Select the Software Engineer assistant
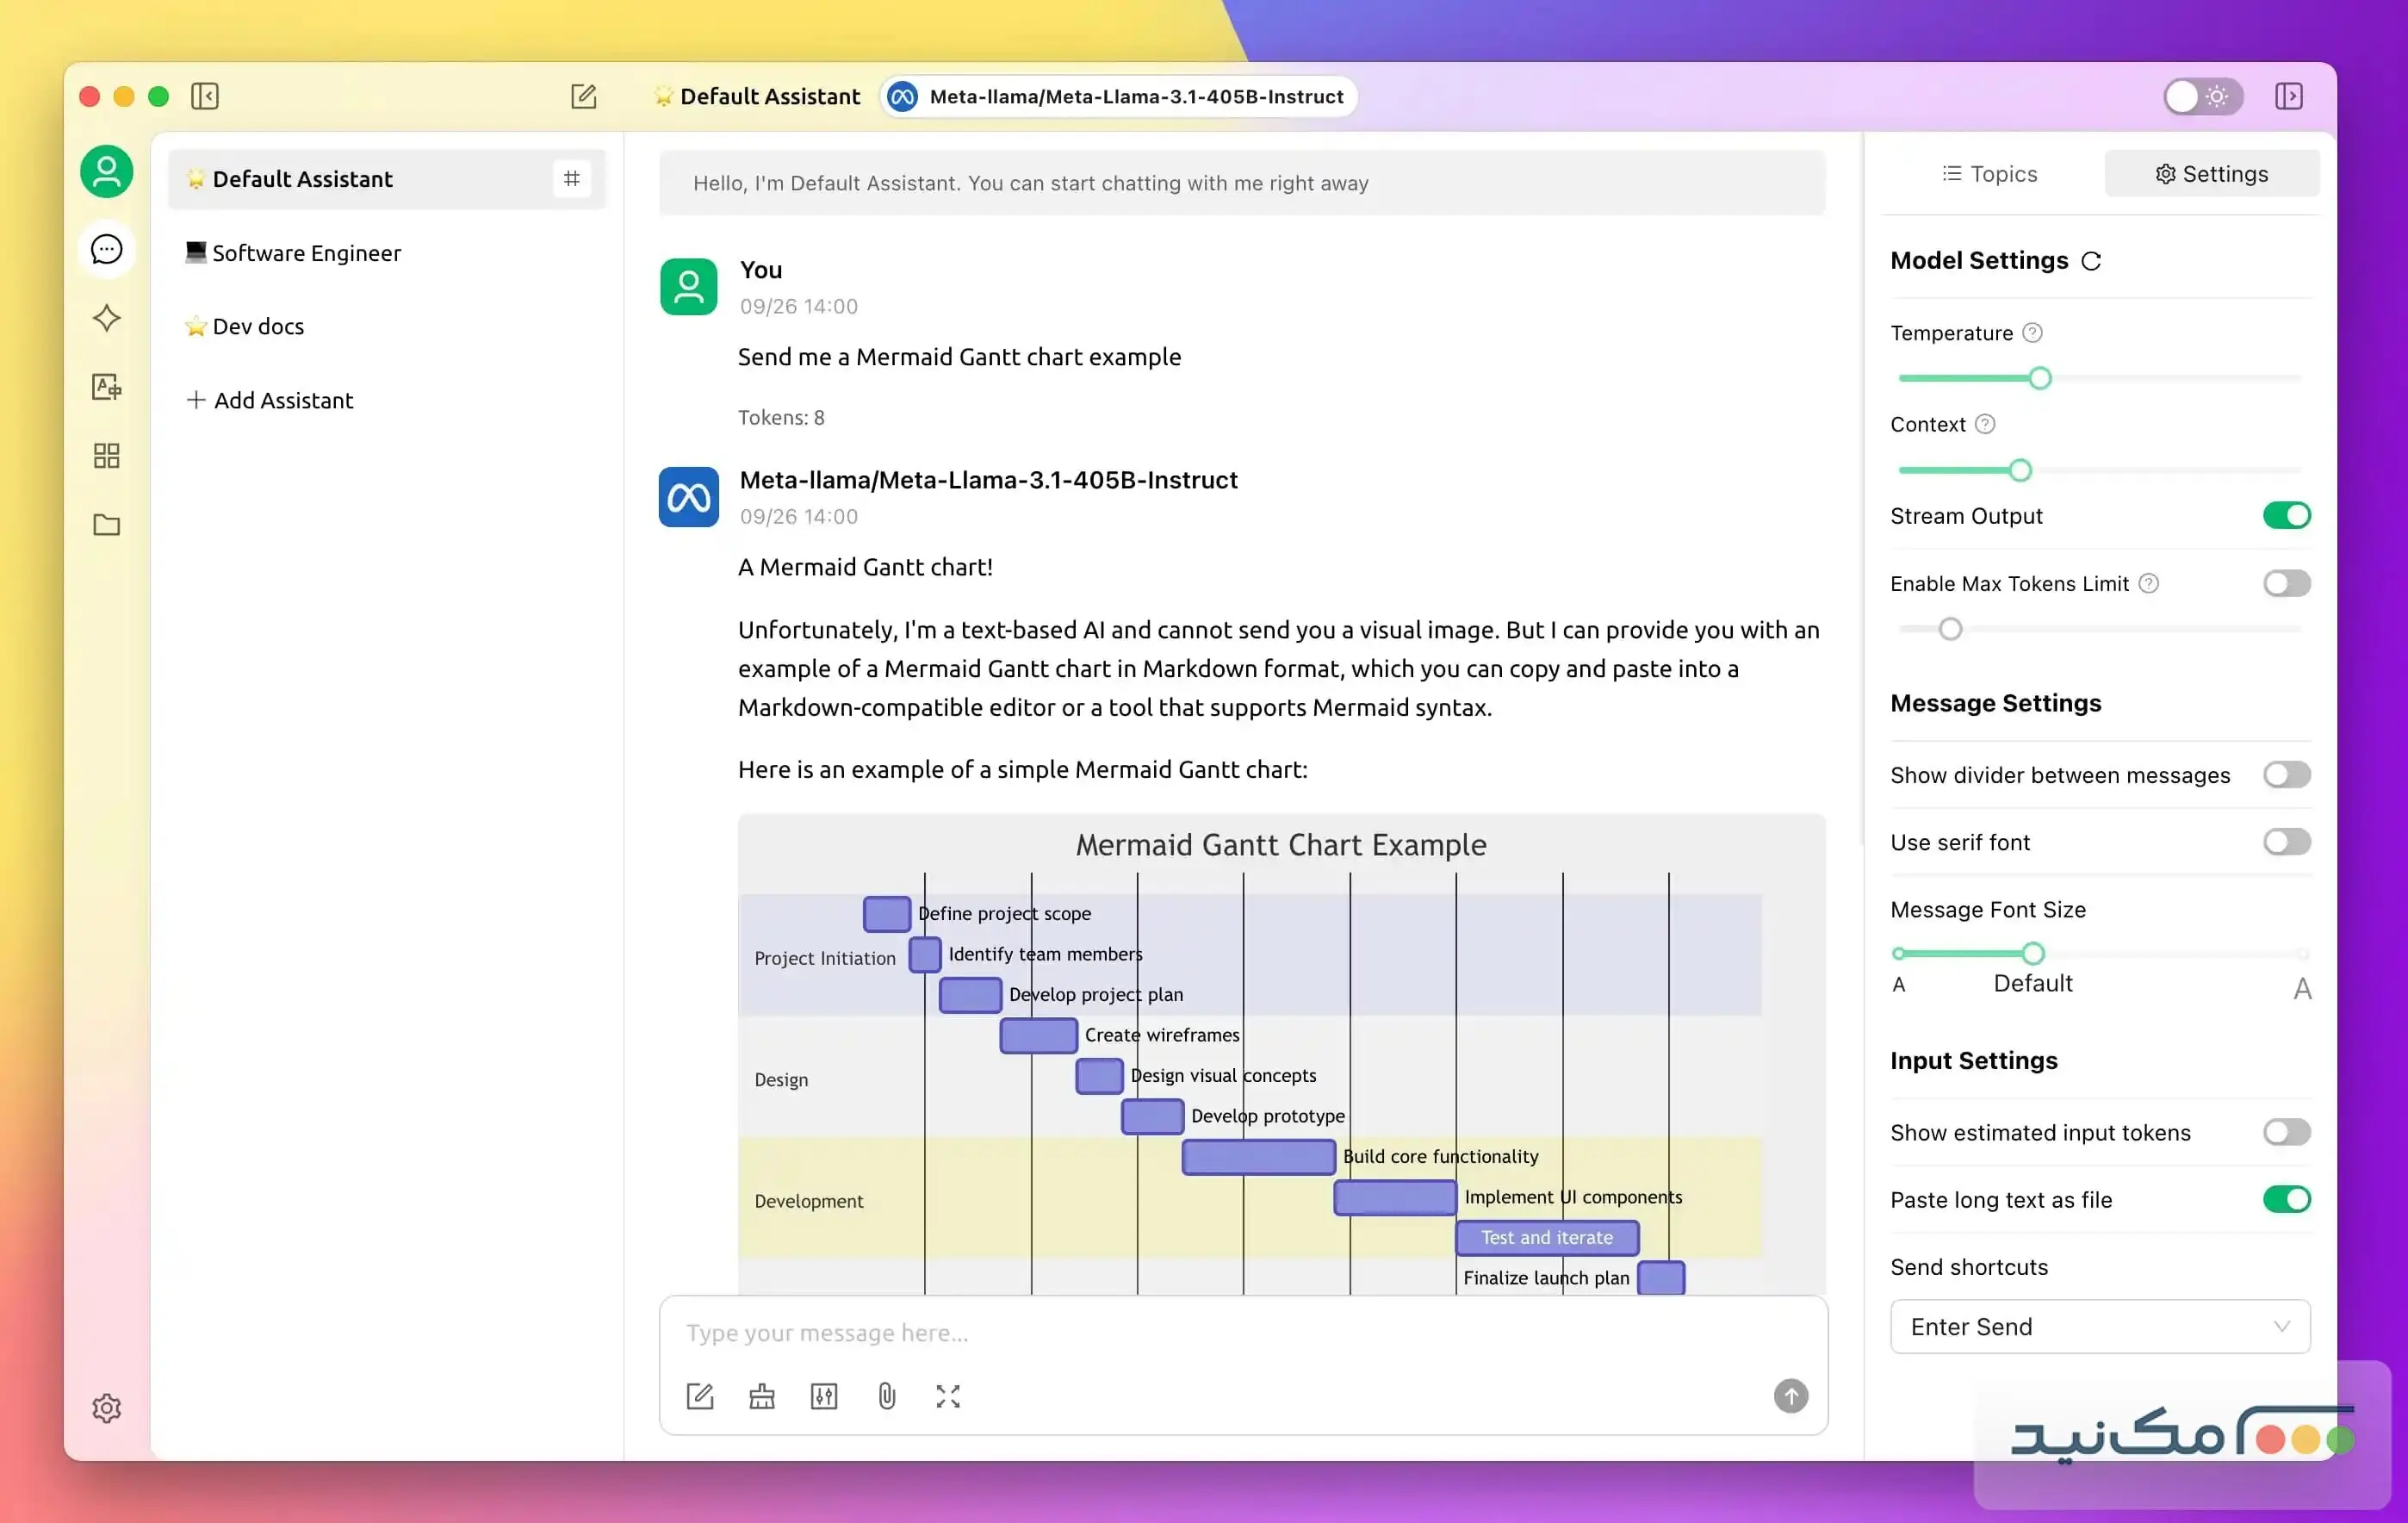The height and width of the screenshot is (1523, 2408). (306, 253)
